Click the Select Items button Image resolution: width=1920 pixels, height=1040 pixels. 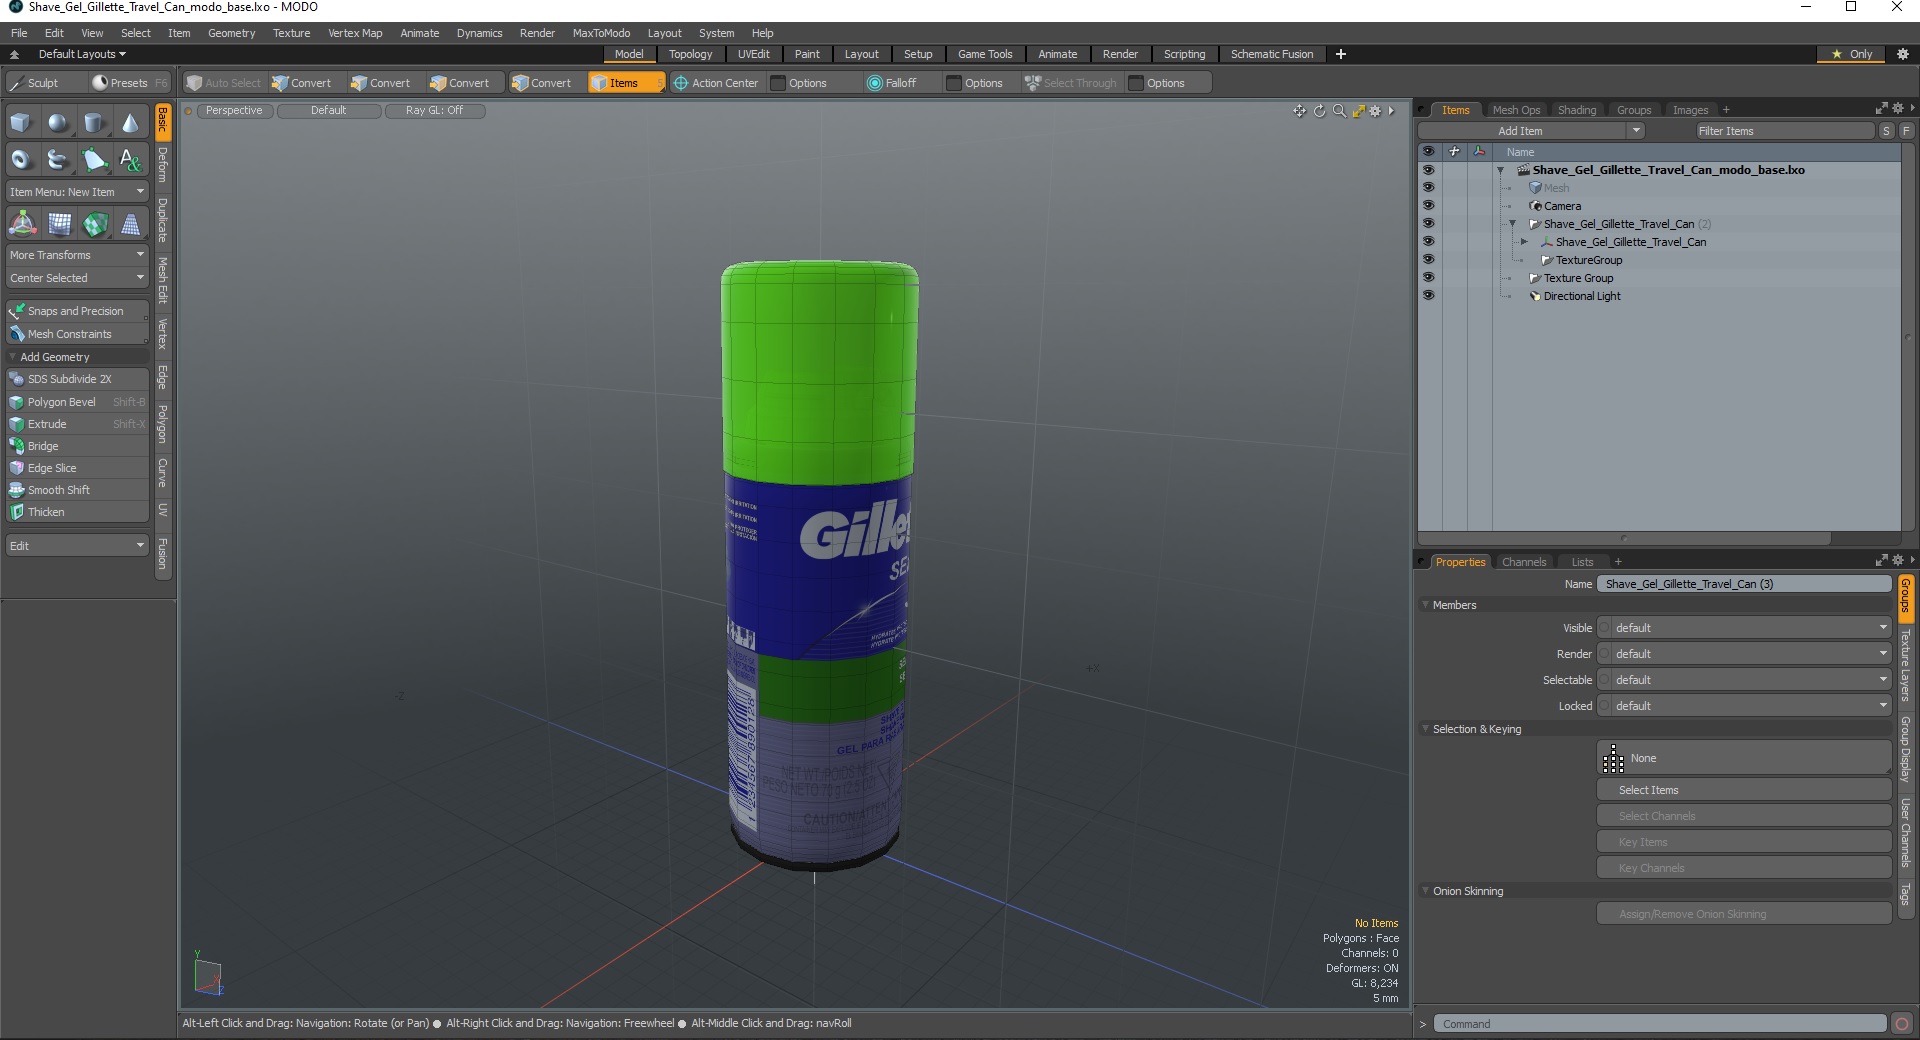[1743, 790]
